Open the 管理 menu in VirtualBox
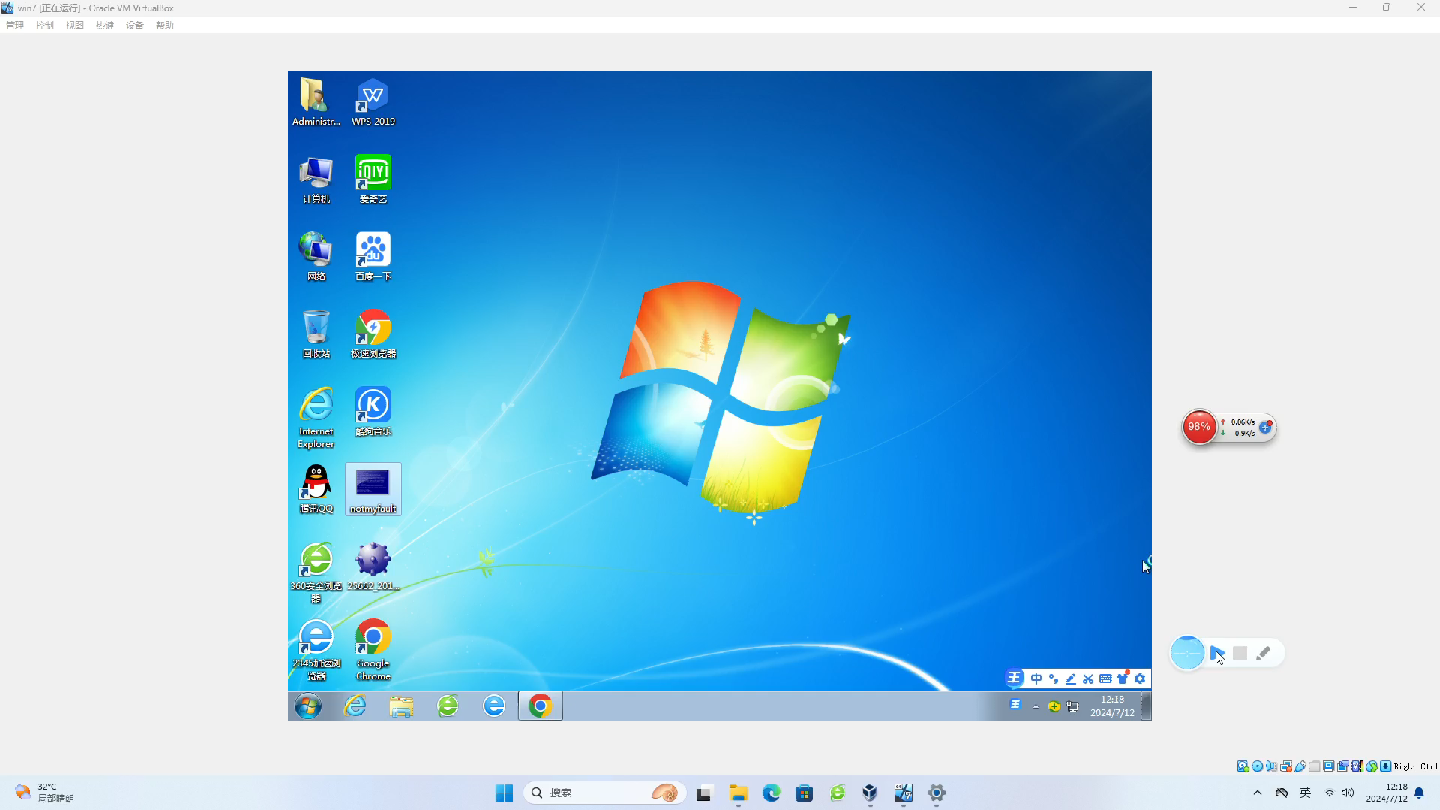This screenshot has height=810, width=1440. click(x=14, y=25)
